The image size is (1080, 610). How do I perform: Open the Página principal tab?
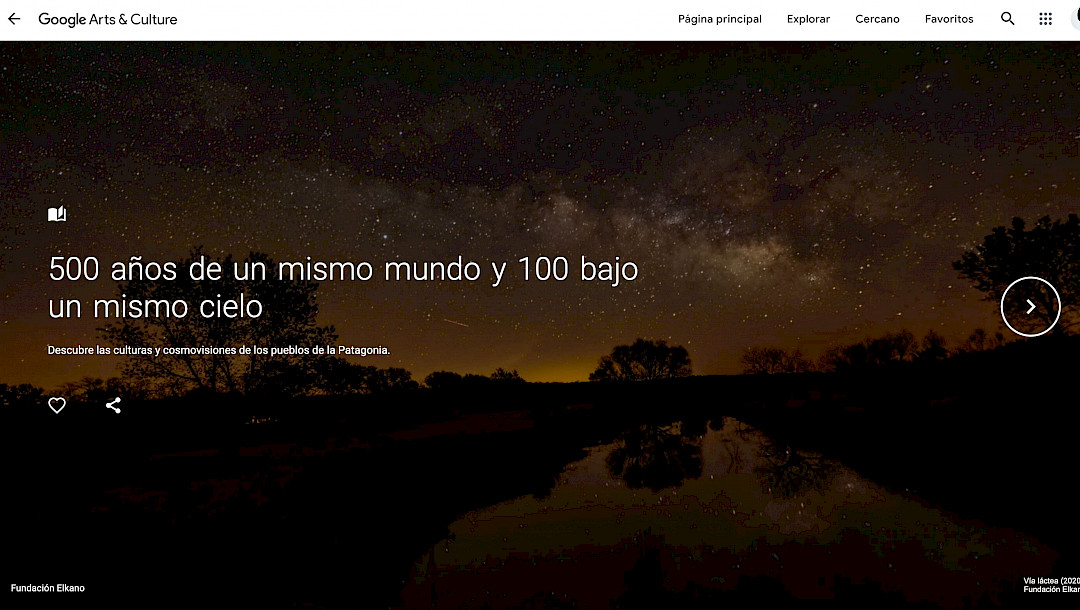[x=719, y=19]
